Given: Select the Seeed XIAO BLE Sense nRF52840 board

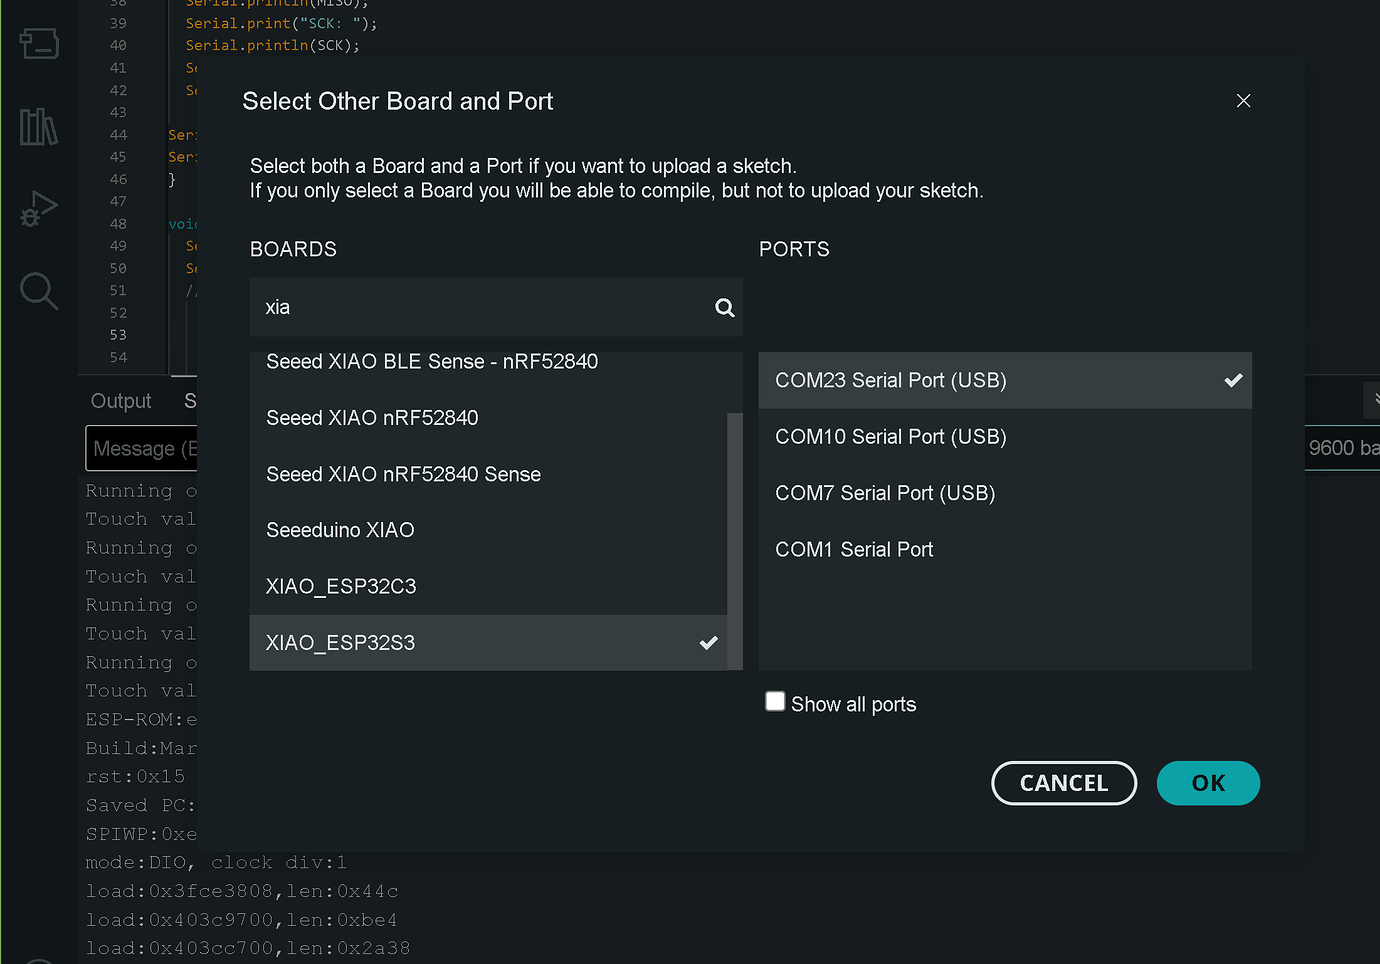Looking at the screenshot, I should click(431, 362).
